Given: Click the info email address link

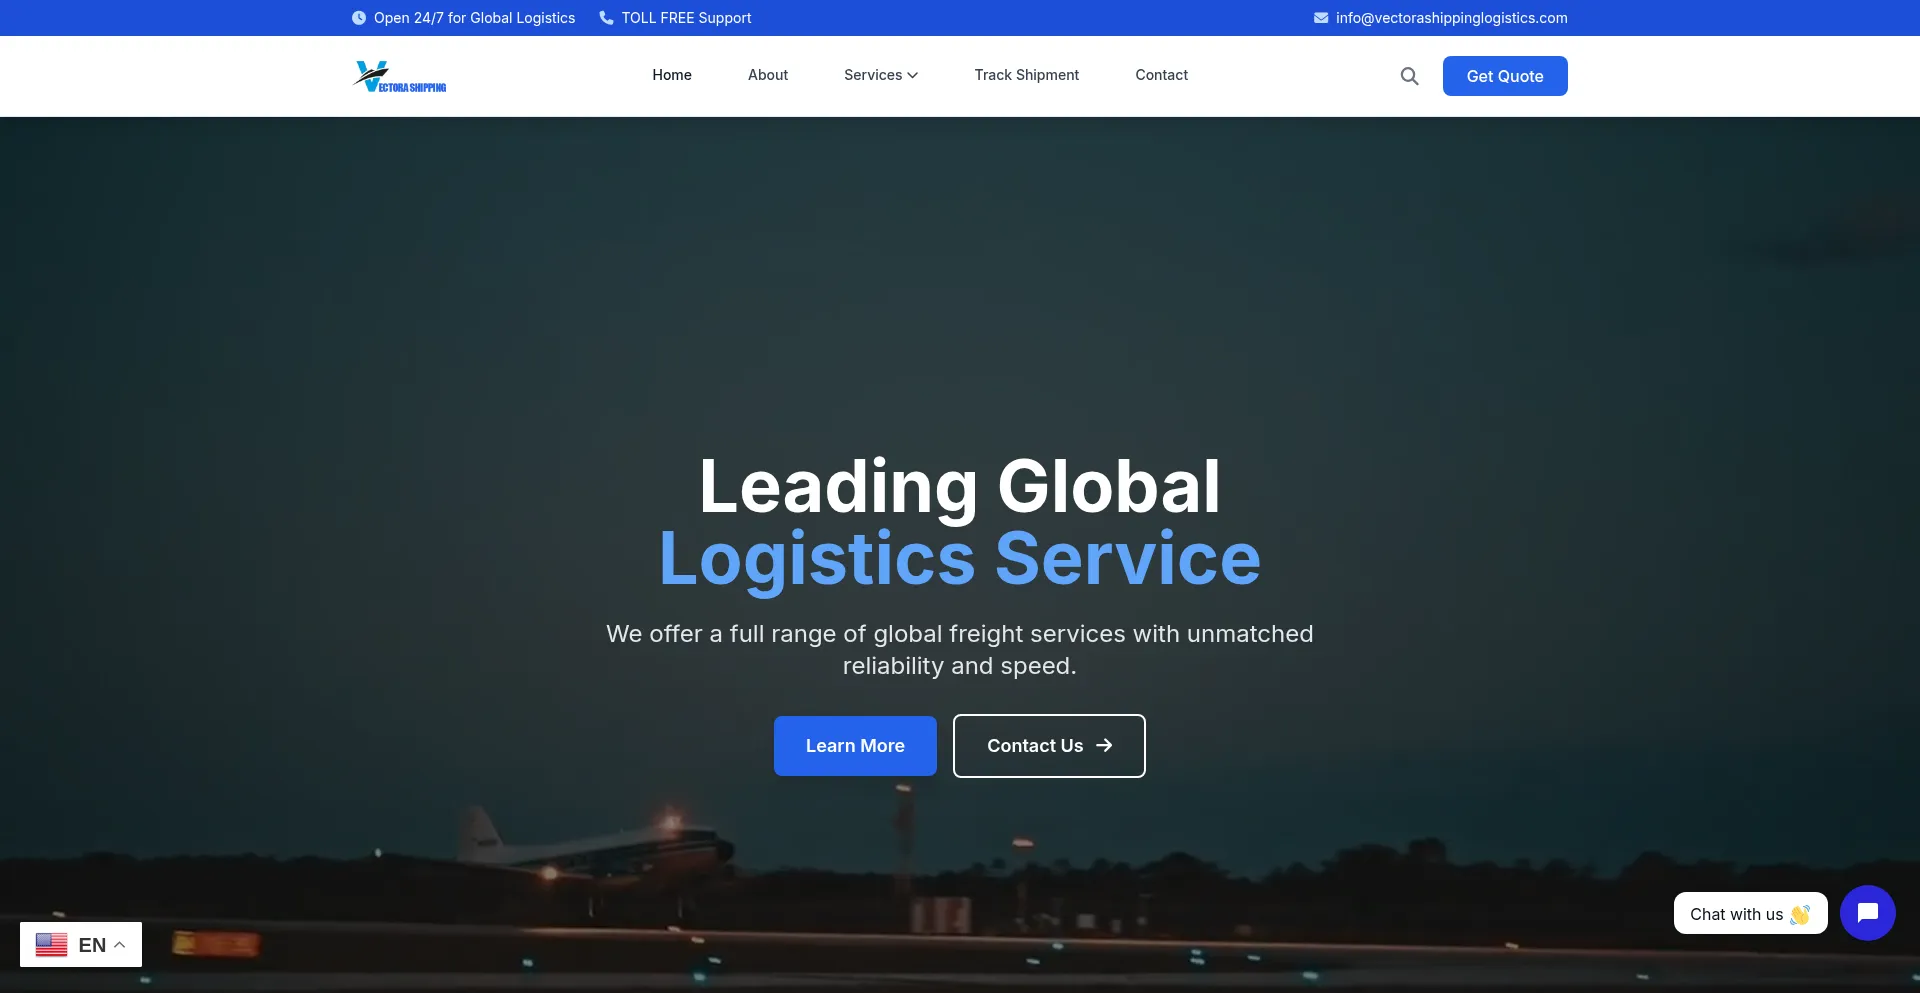Looking at the screenshot, I should 1451,18.
